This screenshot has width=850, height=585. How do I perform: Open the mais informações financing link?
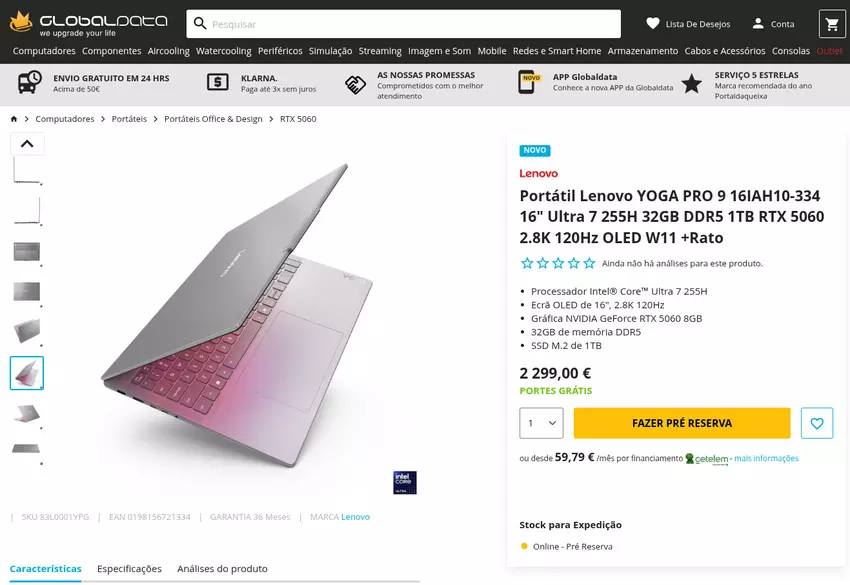coord(766,458)
